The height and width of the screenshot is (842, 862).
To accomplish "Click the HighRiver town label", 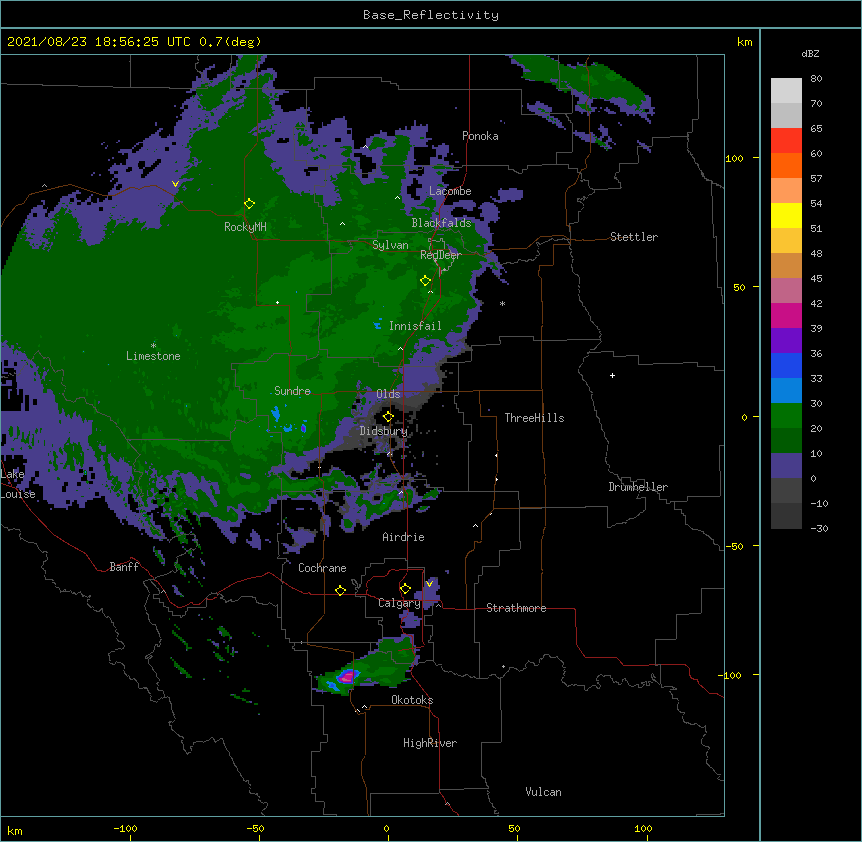I will pyautogui.click(x=430, y=743).
